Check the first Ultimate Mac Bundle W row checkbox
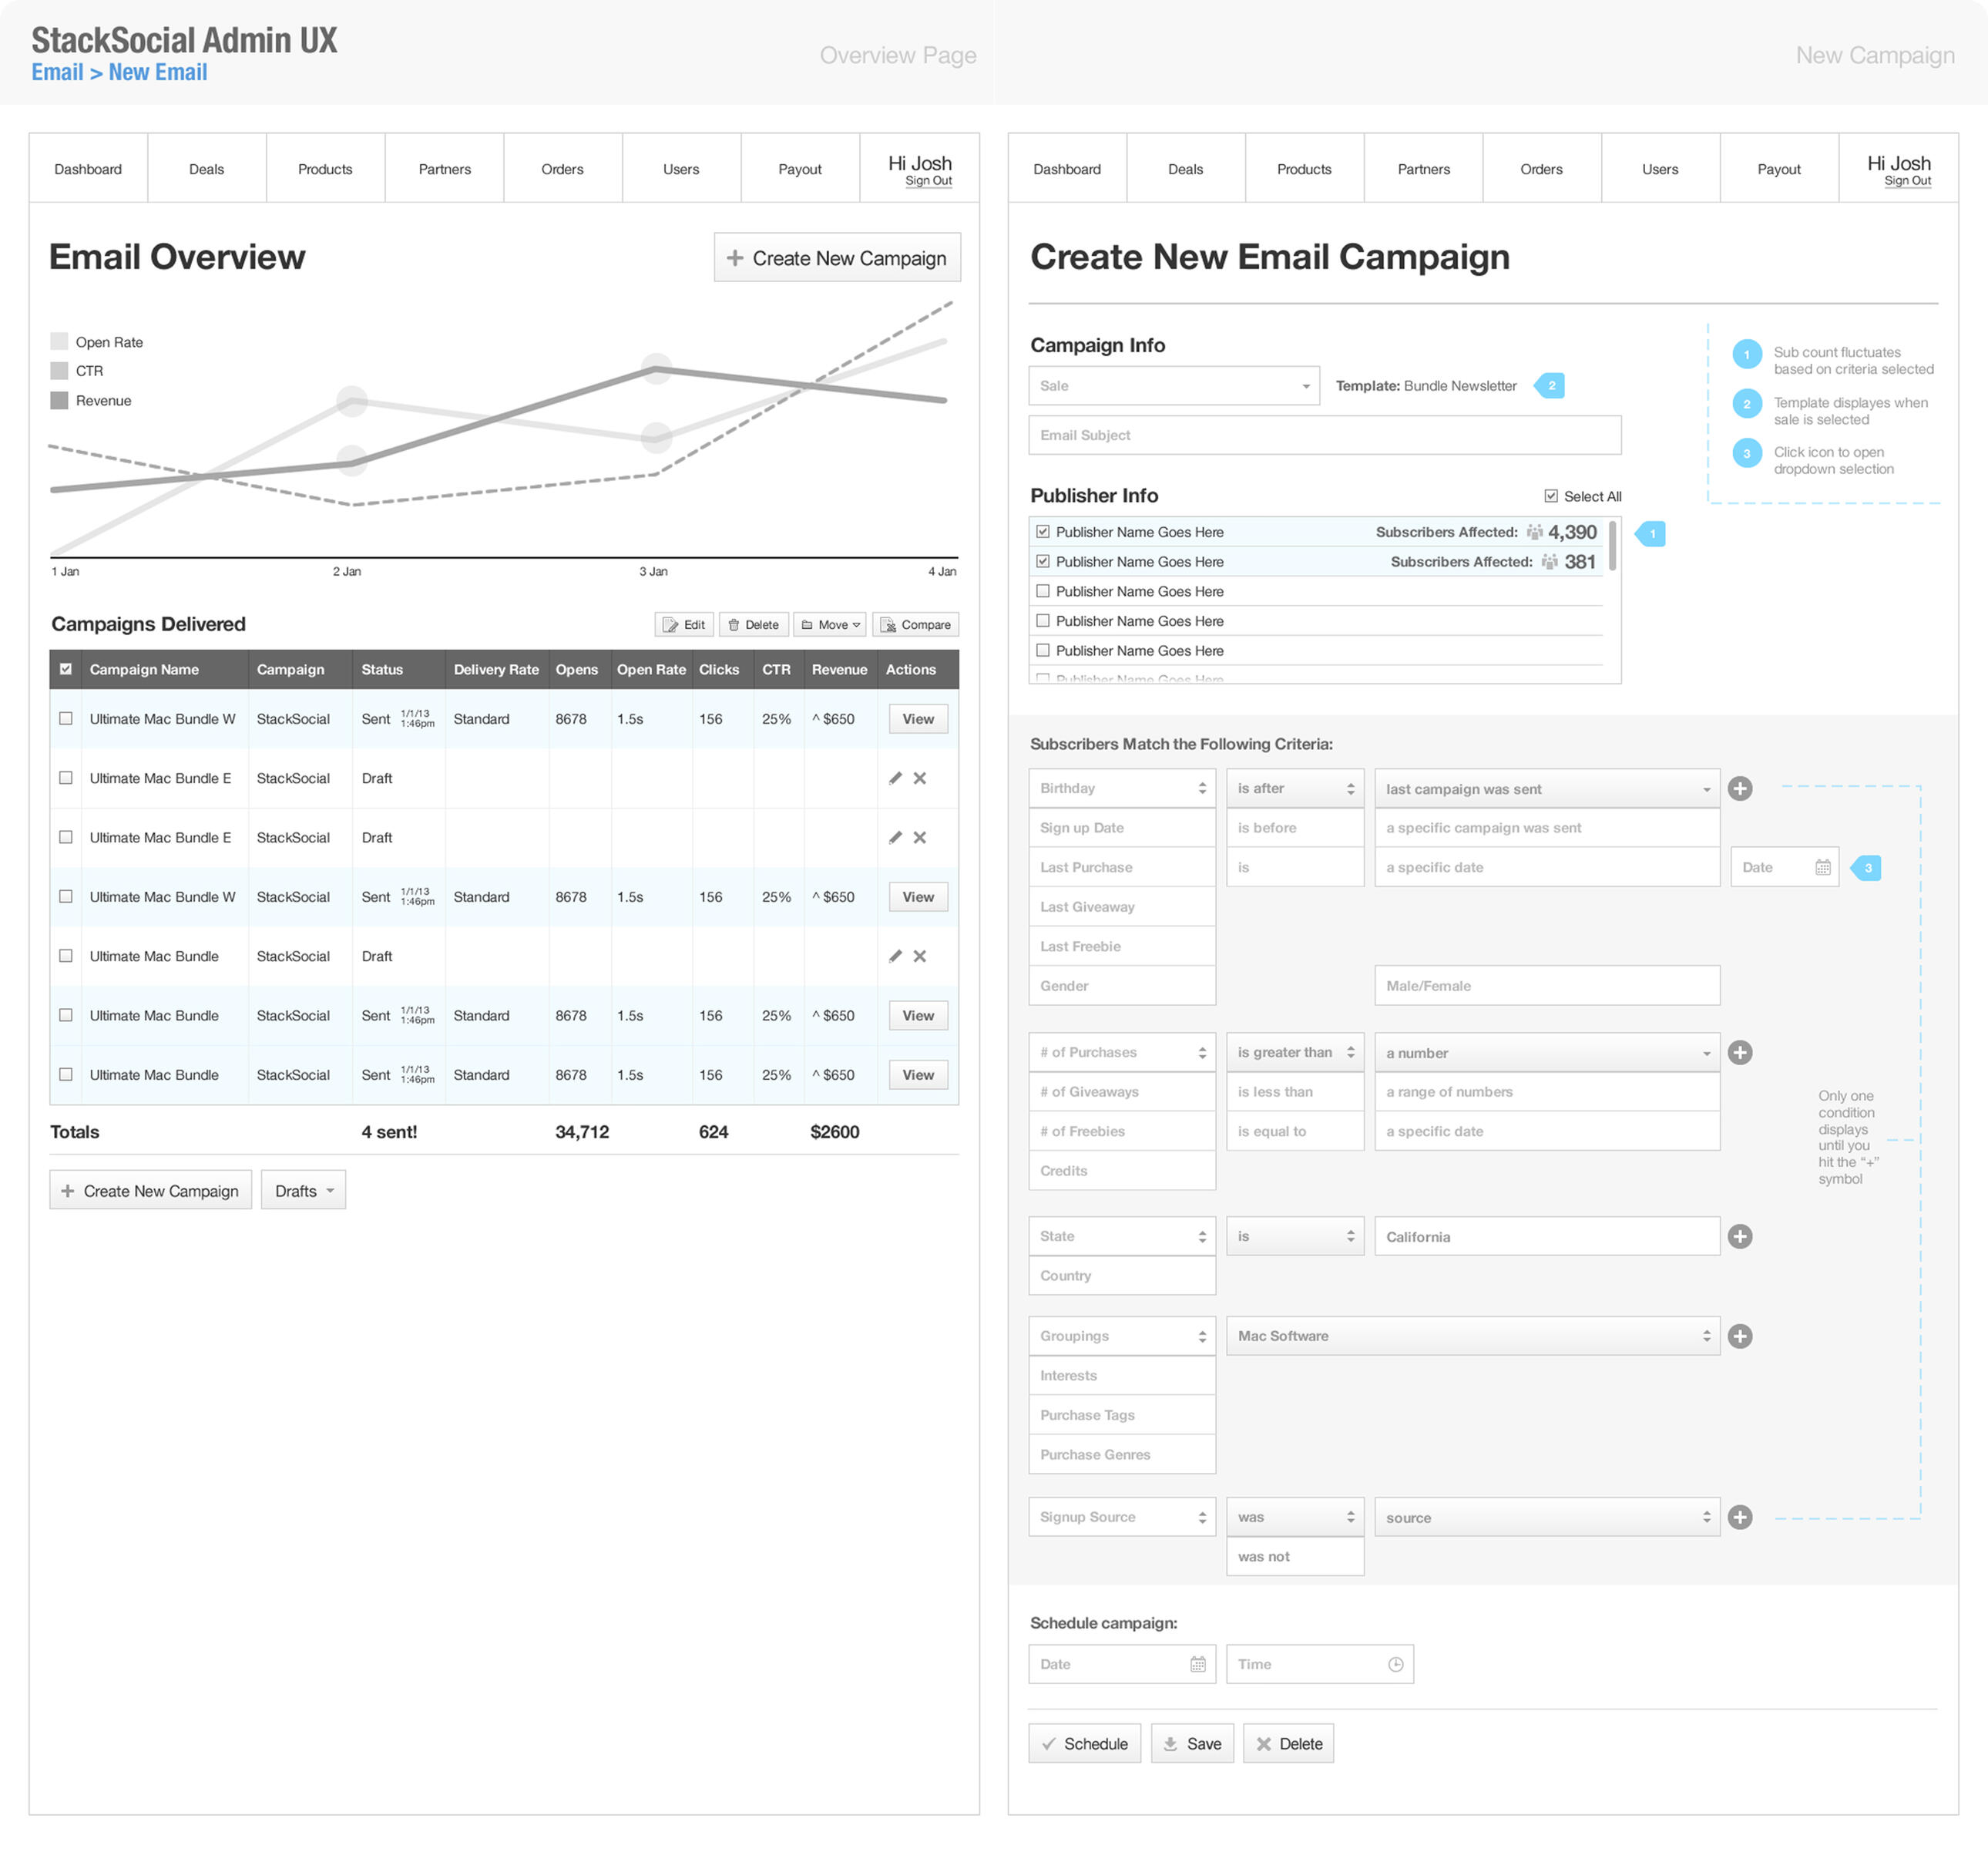This screenshot has height=1849, width=1988. point(66,718)
